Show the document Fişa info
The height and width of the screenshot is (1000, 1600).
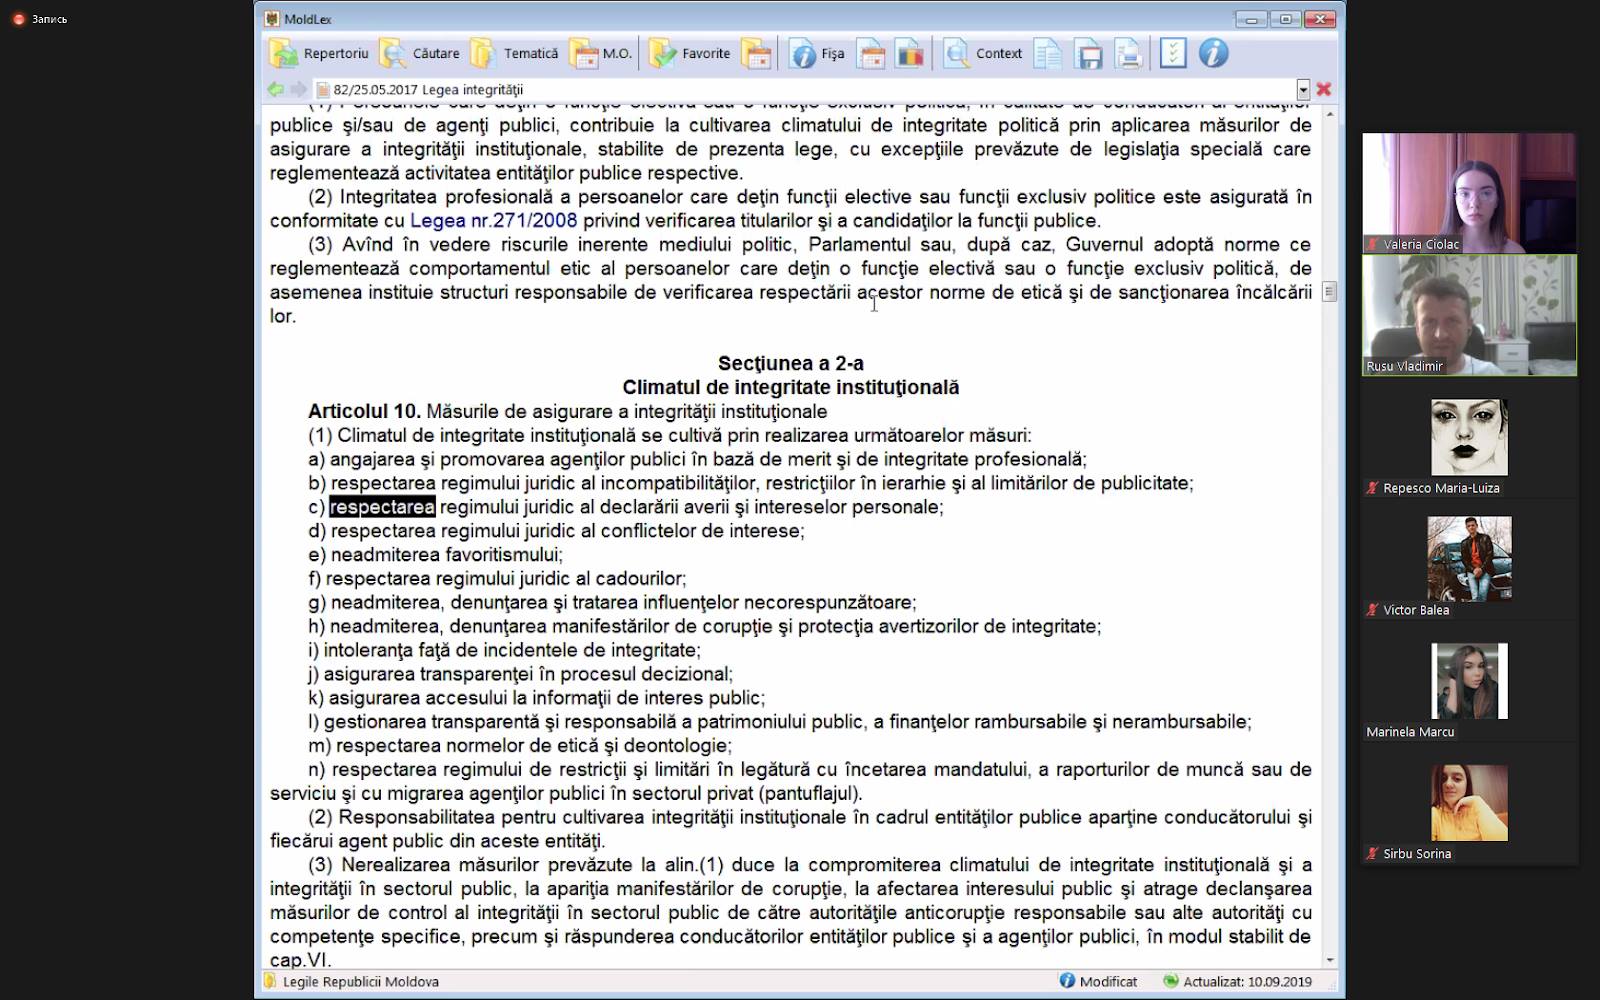[x=817, y=54]
